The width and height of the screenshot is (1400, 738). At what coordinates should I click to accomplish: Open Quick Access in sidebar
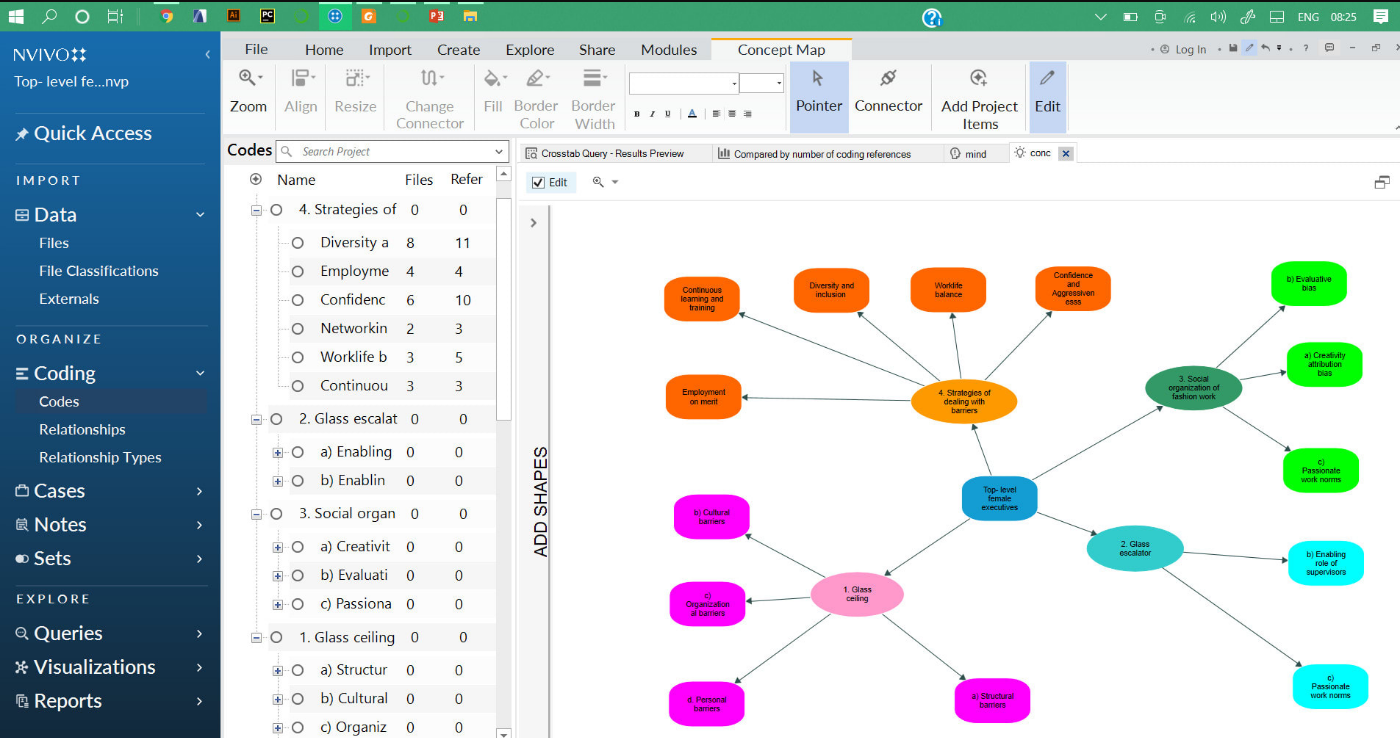(84, 133)
